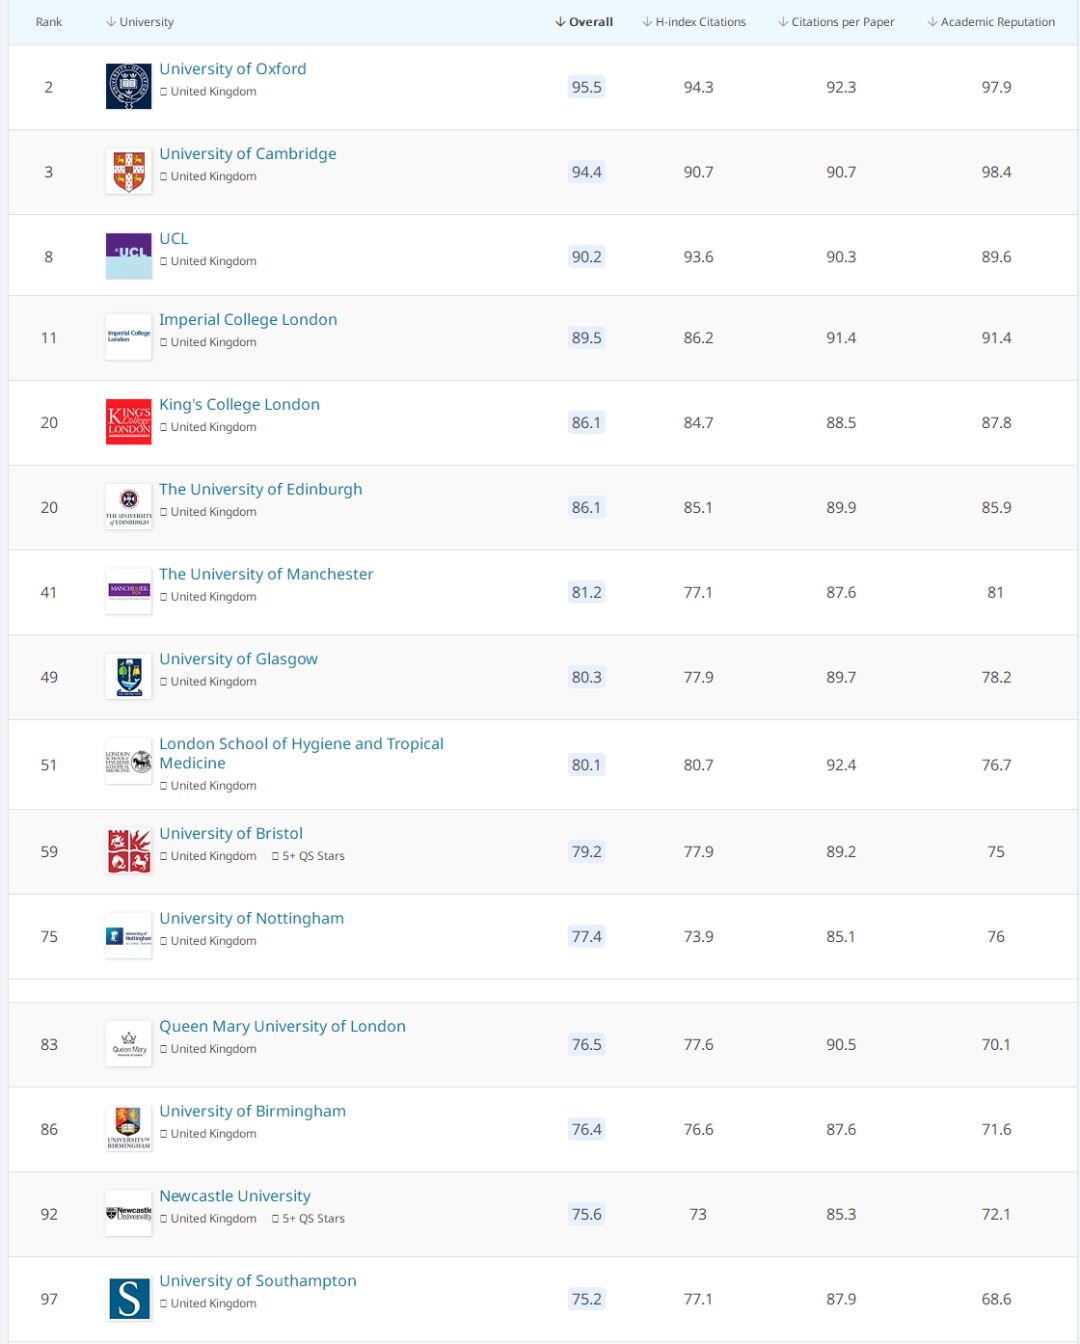Screen dimensions: 1080x1344
Task: Click the Newcastle University logo
Action: coord(128,1213)
